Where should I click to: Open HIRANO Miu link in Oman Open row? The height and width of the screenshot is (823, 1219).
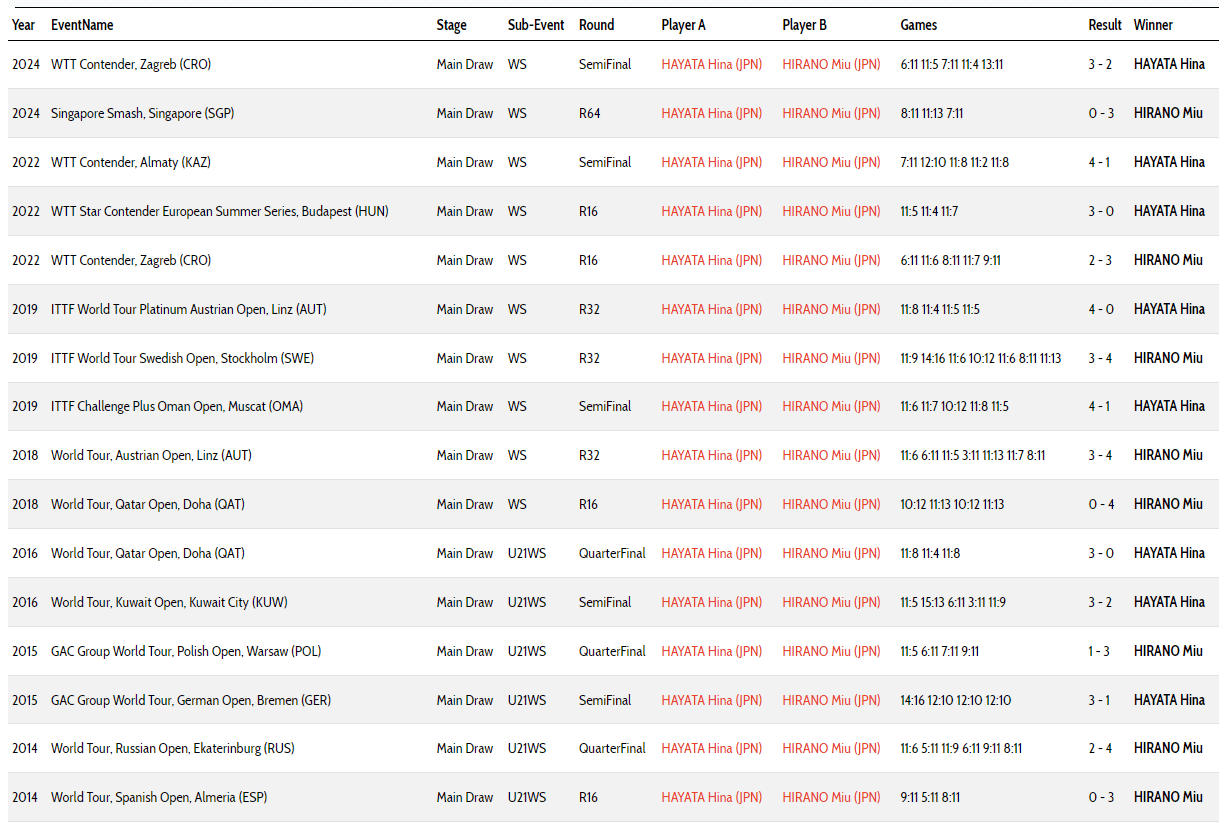coord(832,406)
